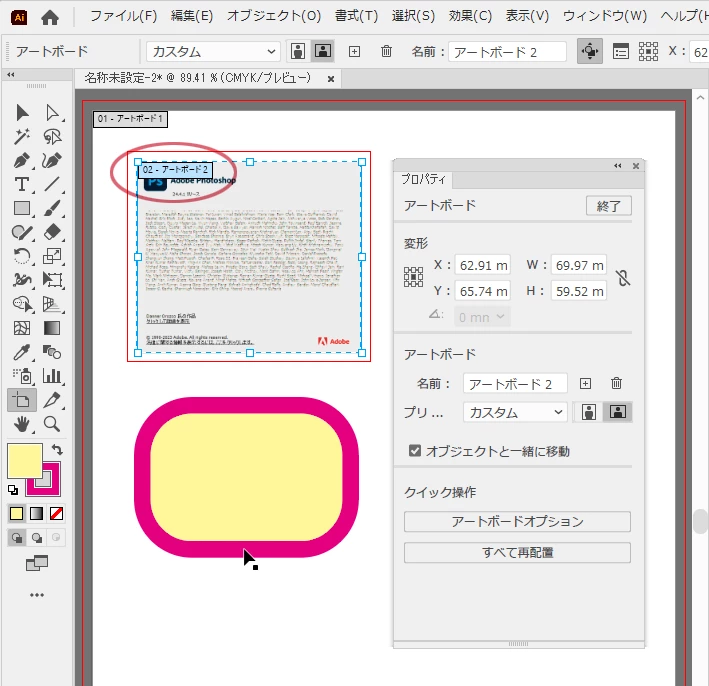Select the Hand tool

[x=22, y=424]
